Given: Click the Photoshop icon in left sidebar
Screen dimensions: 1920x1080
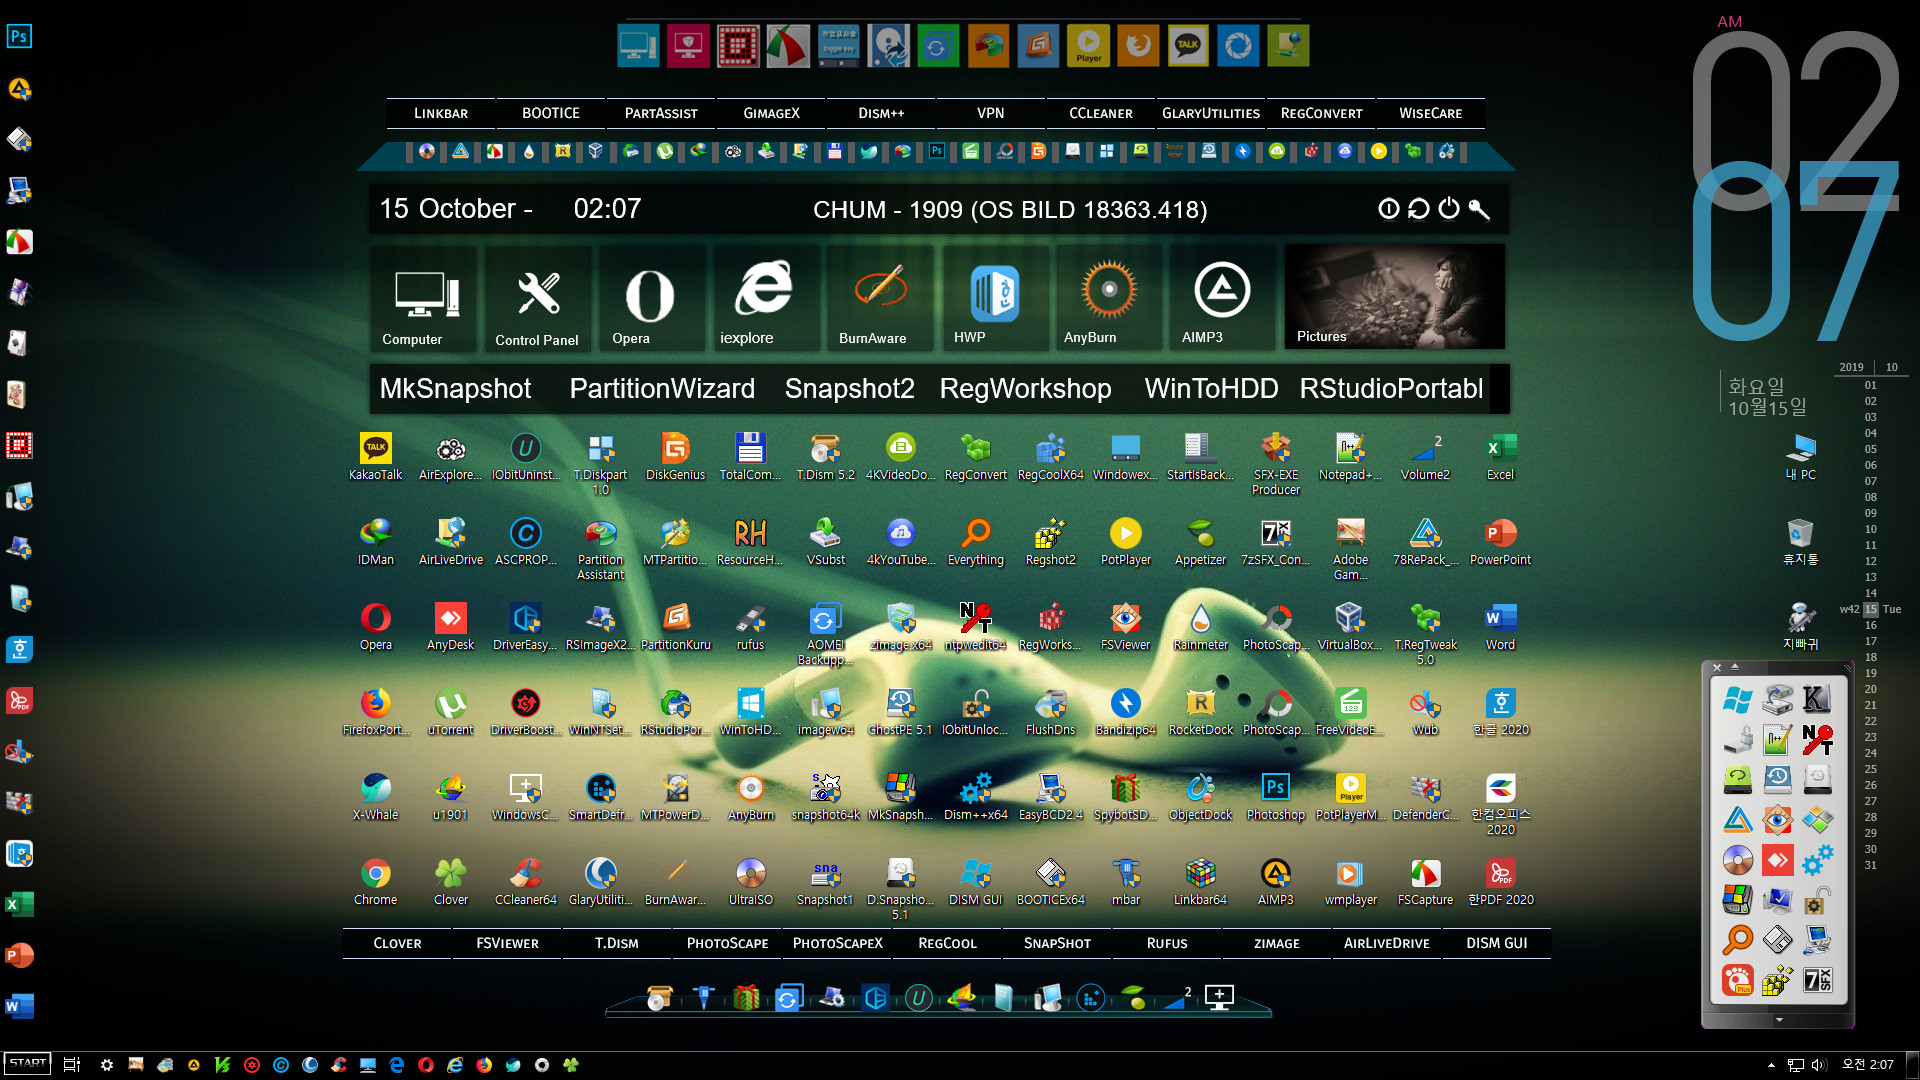Looking at the screenshot, I should pos(19,37).
